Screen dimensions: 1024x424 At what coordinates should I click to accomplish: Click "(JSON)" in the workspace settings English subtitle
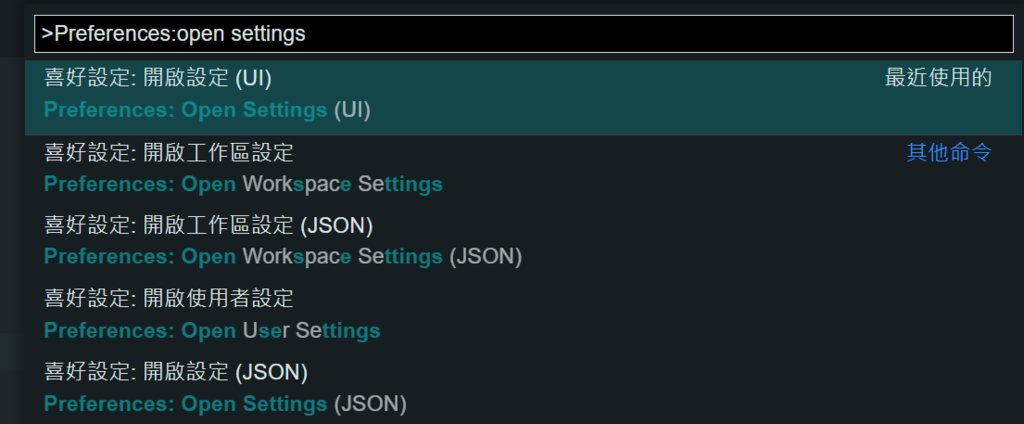coord(485,257)
